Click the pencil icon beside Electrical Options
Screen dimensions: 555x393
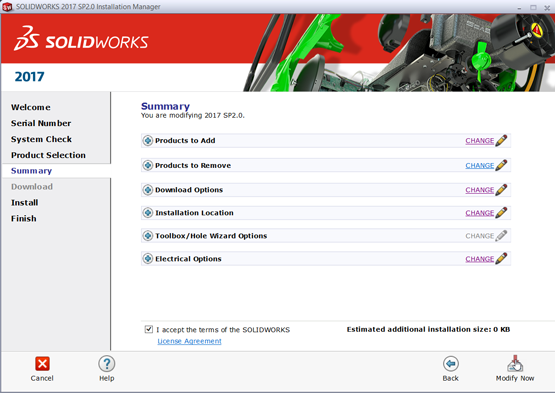(501, 259)
